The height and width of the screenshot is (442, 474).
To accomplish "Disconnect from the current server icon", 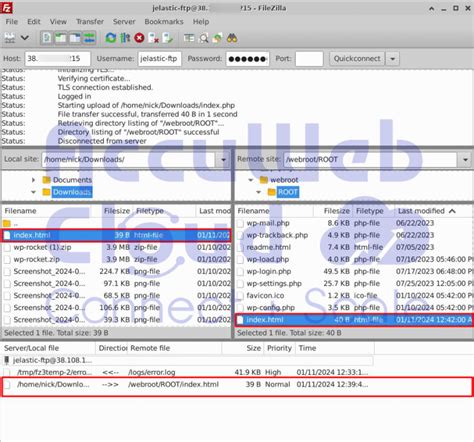I will [x=154, y=38].
